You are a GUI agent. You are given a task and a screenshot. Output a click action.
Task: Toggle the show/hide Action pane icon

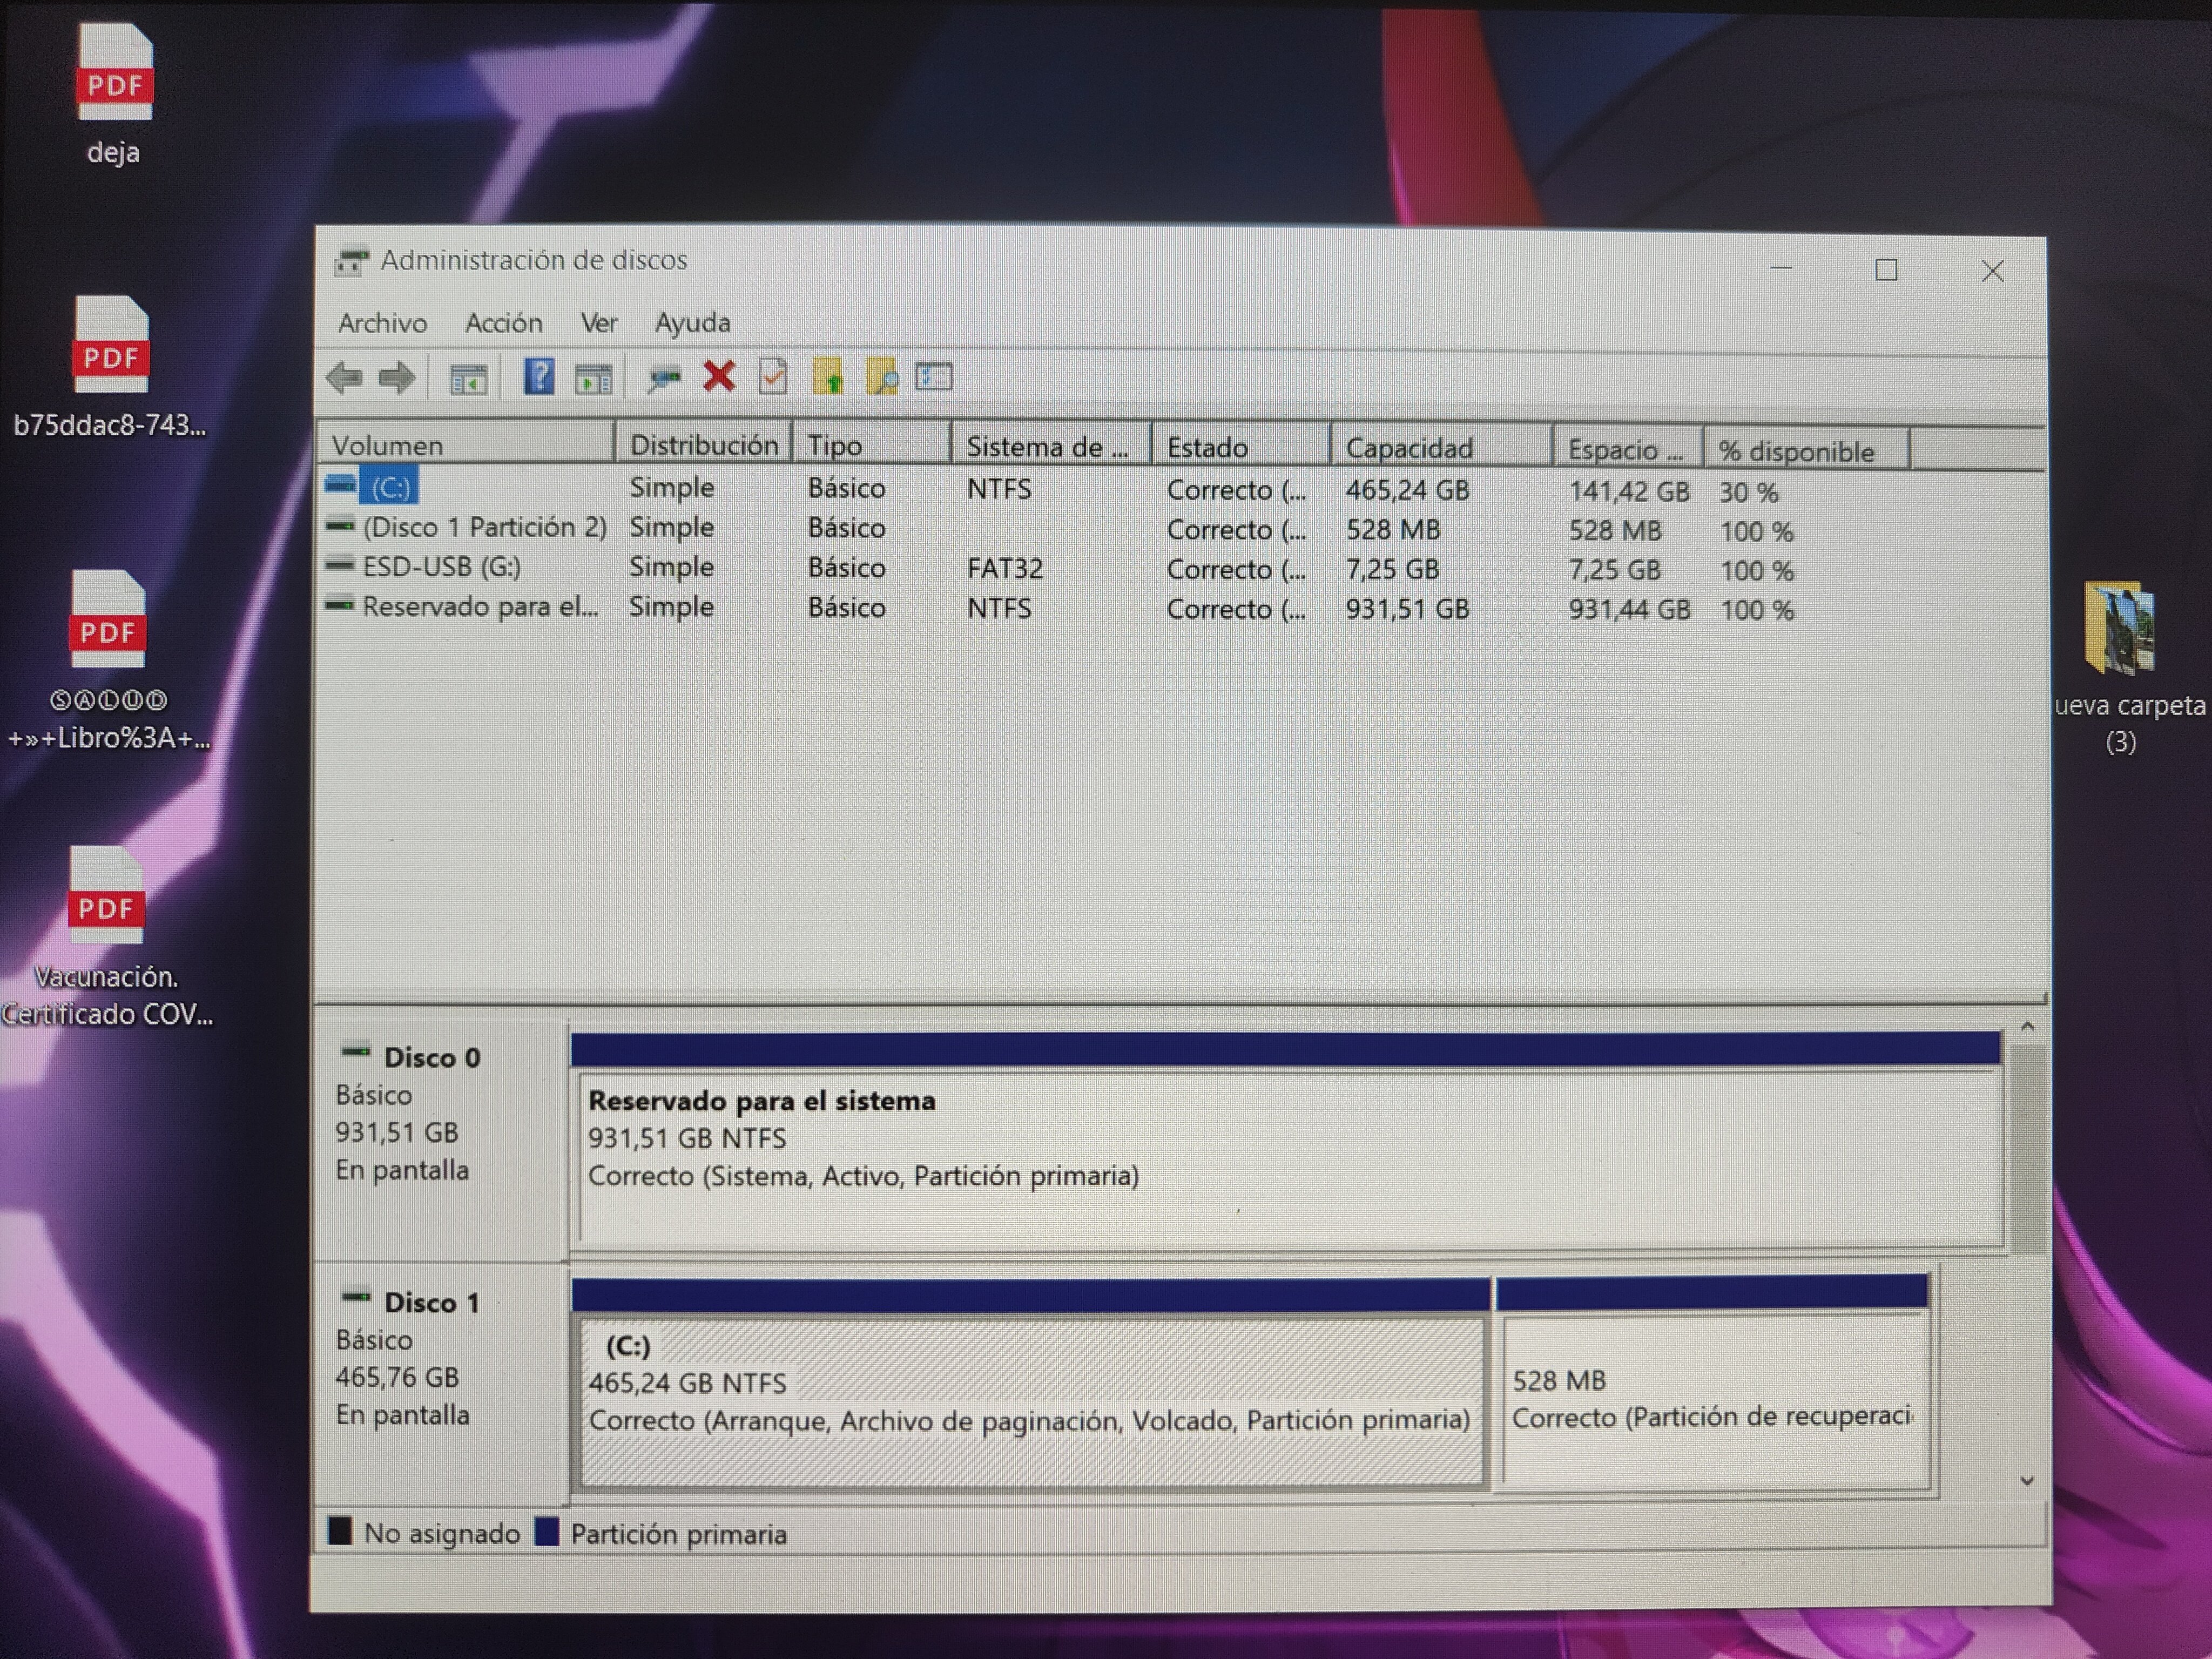[x=594, y=379]
